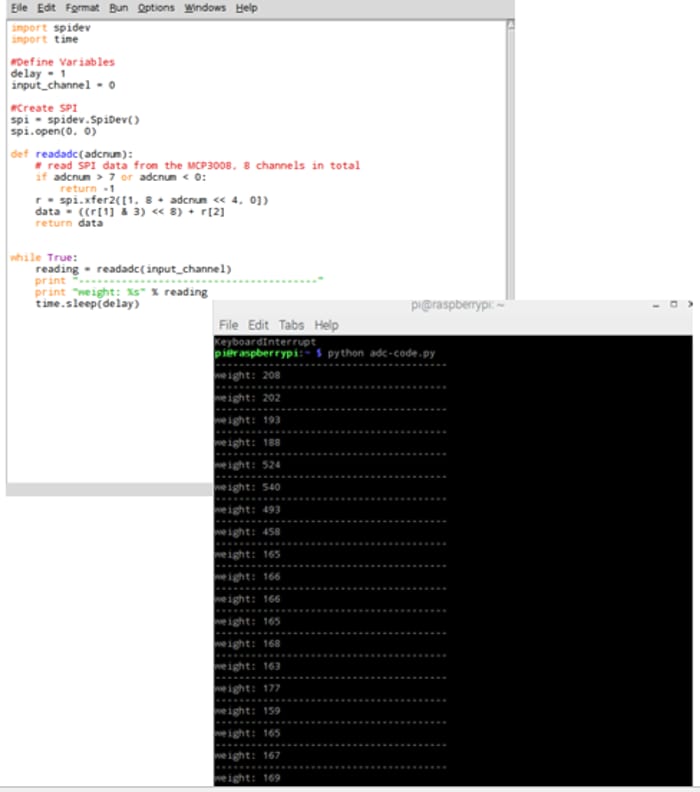Click the 'while True:' line

point(44,257)
